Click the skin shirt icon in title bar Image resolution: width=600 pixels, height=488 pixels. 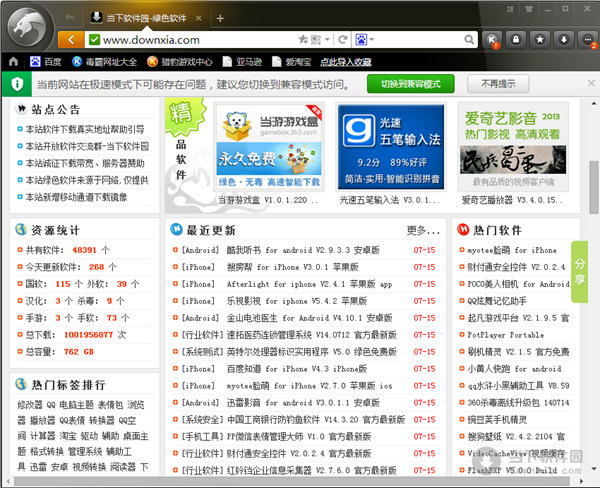click(x=529, y=9)
